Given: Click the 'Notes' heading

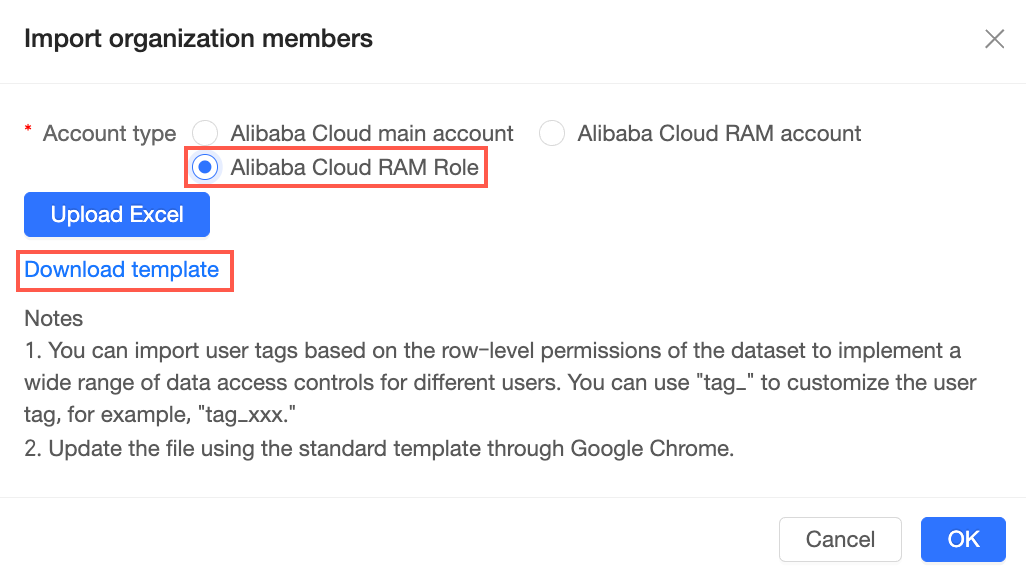Looking at the screenshot, I should (x=54, y=319).
